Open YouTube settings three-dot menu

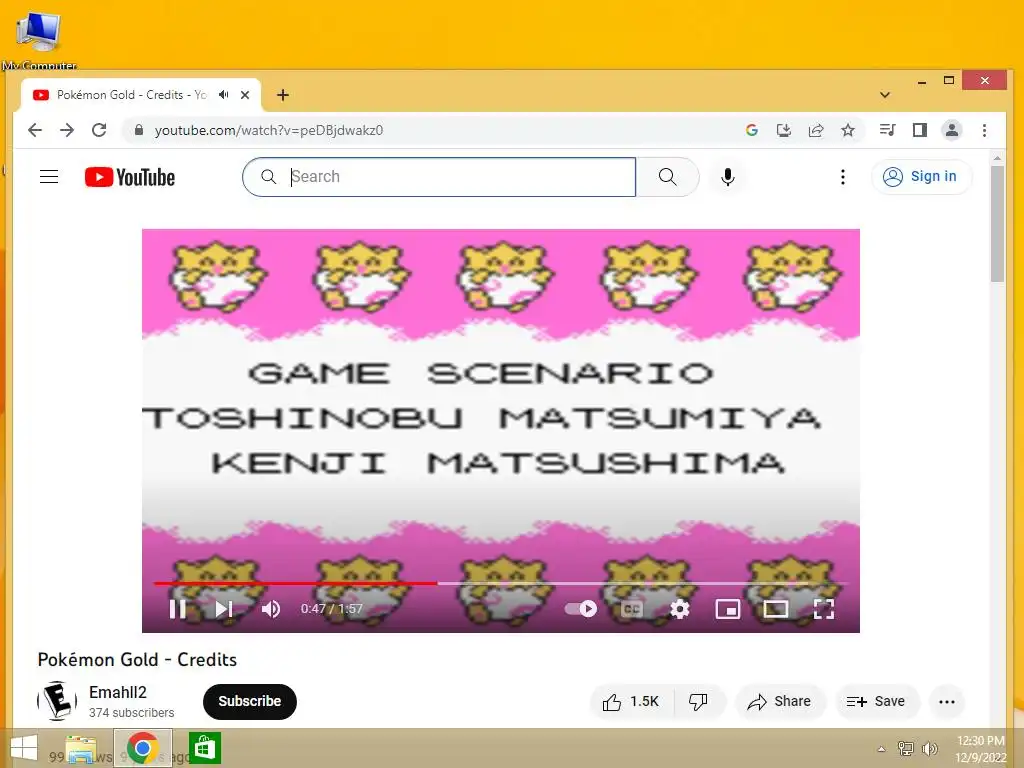[842, 177]
